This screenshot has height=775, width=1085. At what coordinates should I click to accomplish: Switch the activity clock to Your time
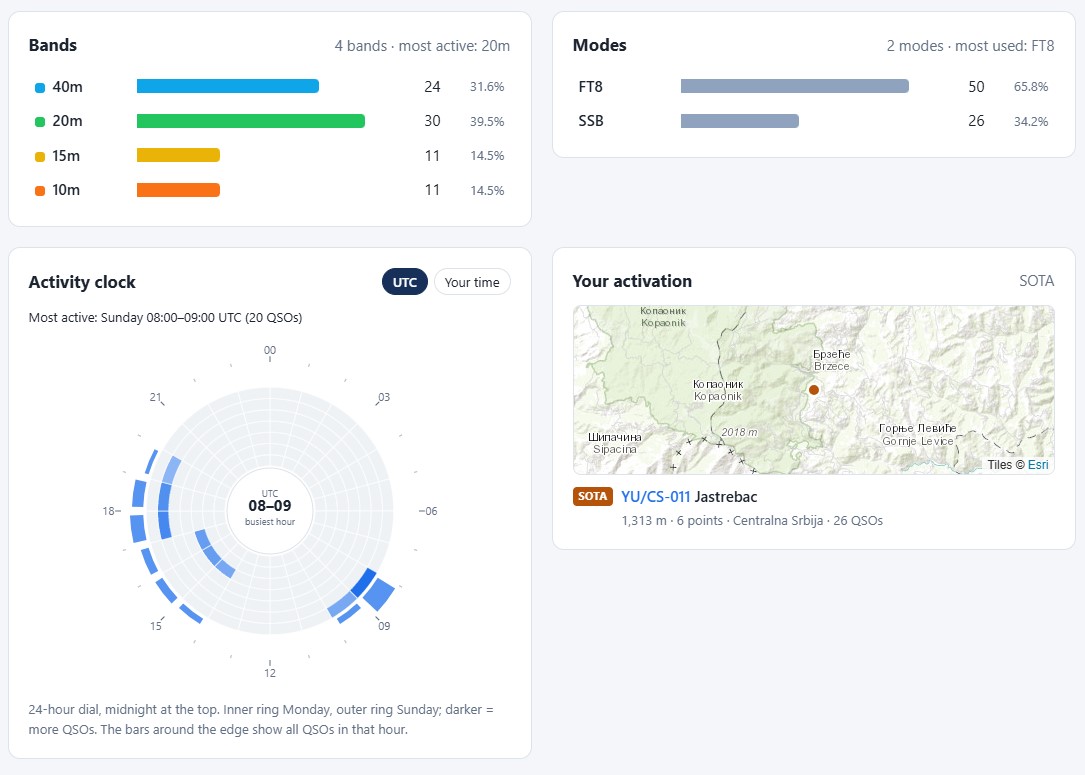[x=472, y=282]
